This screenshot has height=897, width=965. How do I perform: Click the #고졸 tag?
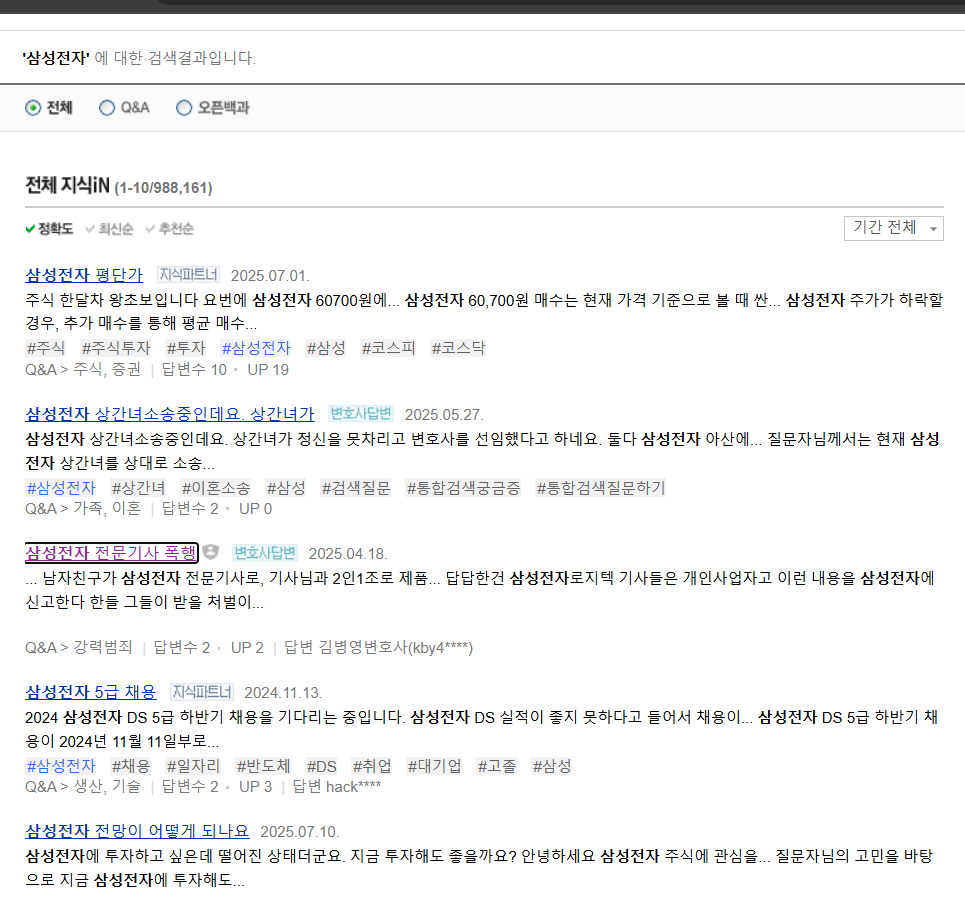pyautogui.click(x=497, y=766)
